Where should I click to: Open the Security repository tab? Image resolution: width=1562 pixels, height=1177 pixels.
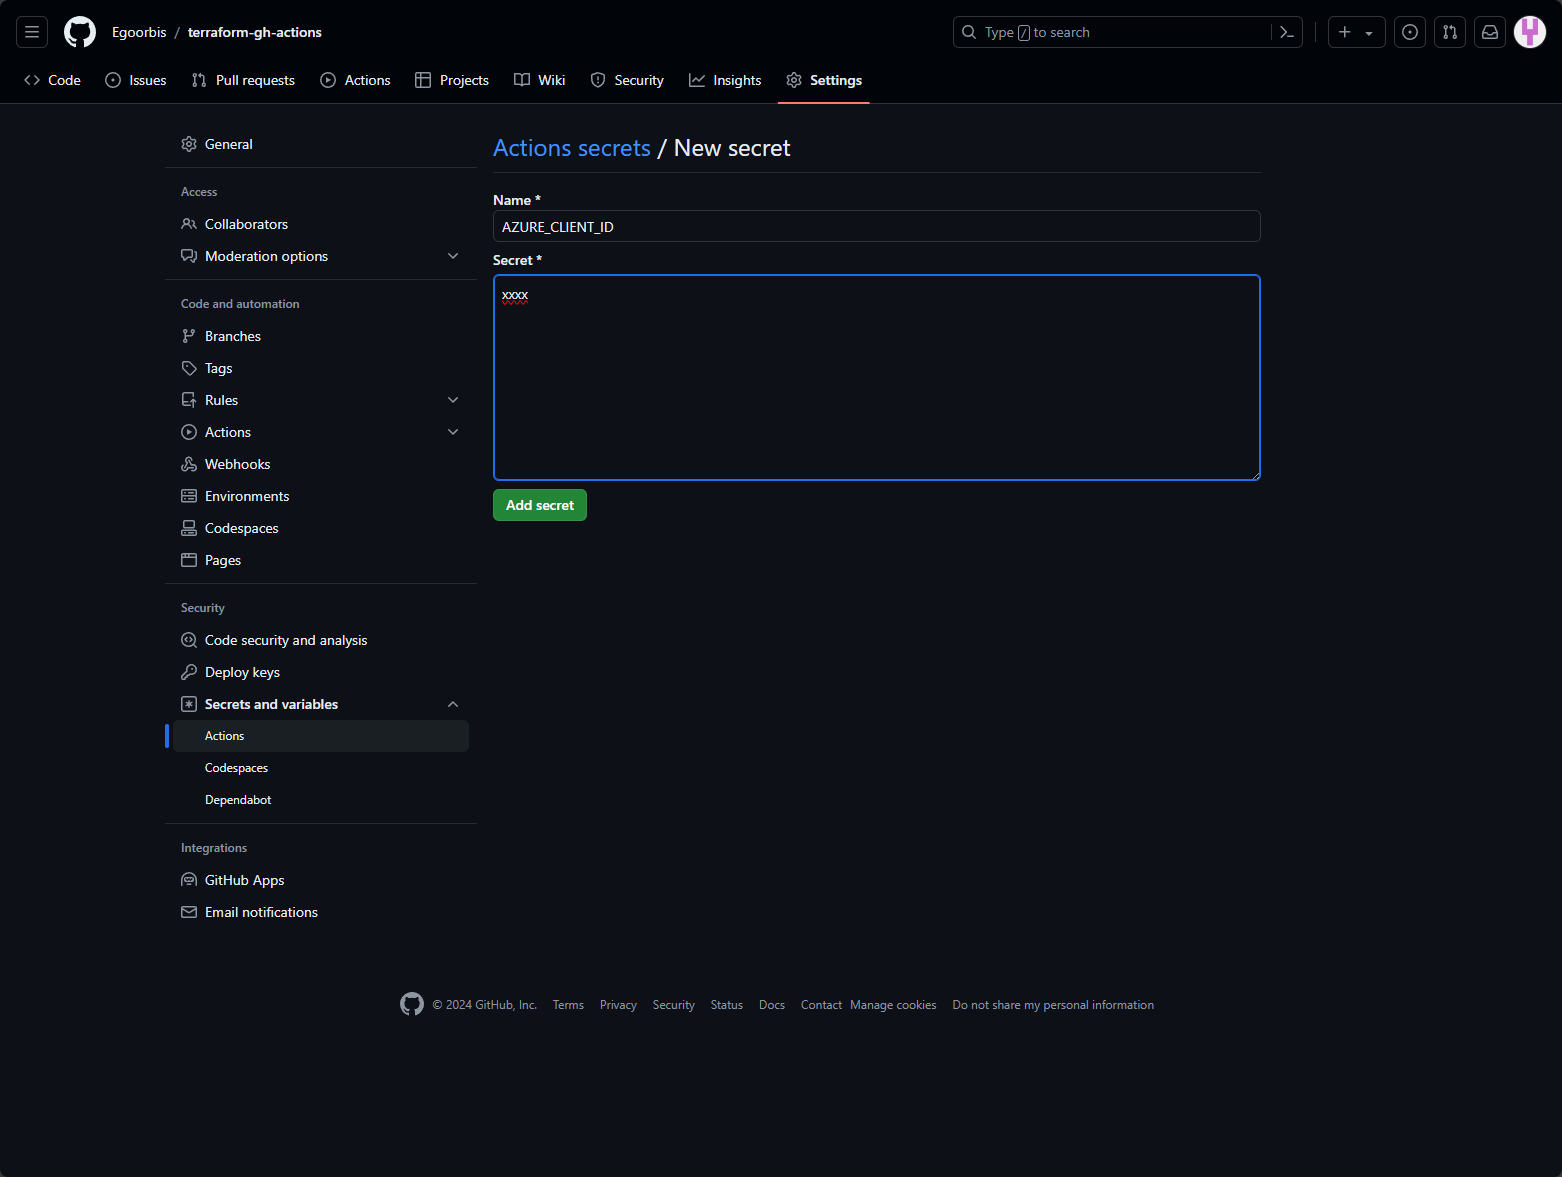(x=627, y=80)
